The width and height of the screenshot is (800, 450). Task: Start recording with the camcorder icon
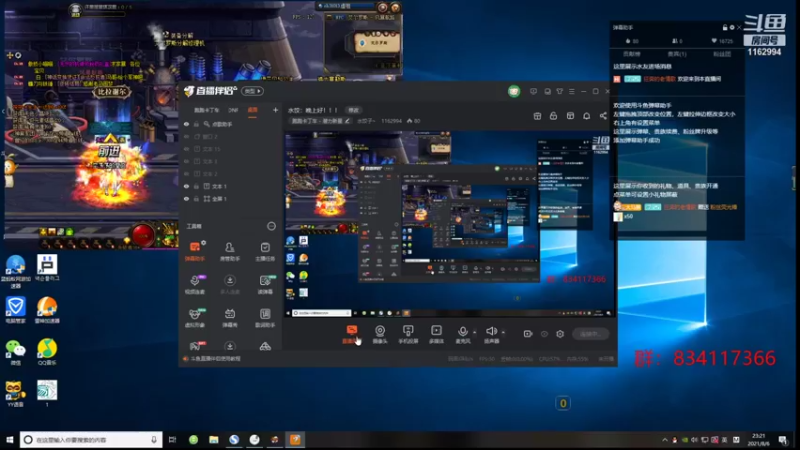coord(528,334)
